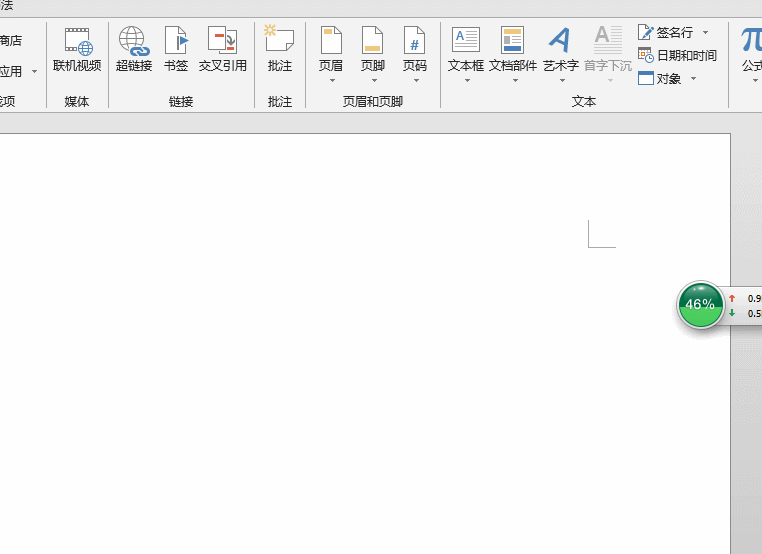
Task: Click the Object (对象) window icon
Action: click(646, 79)
